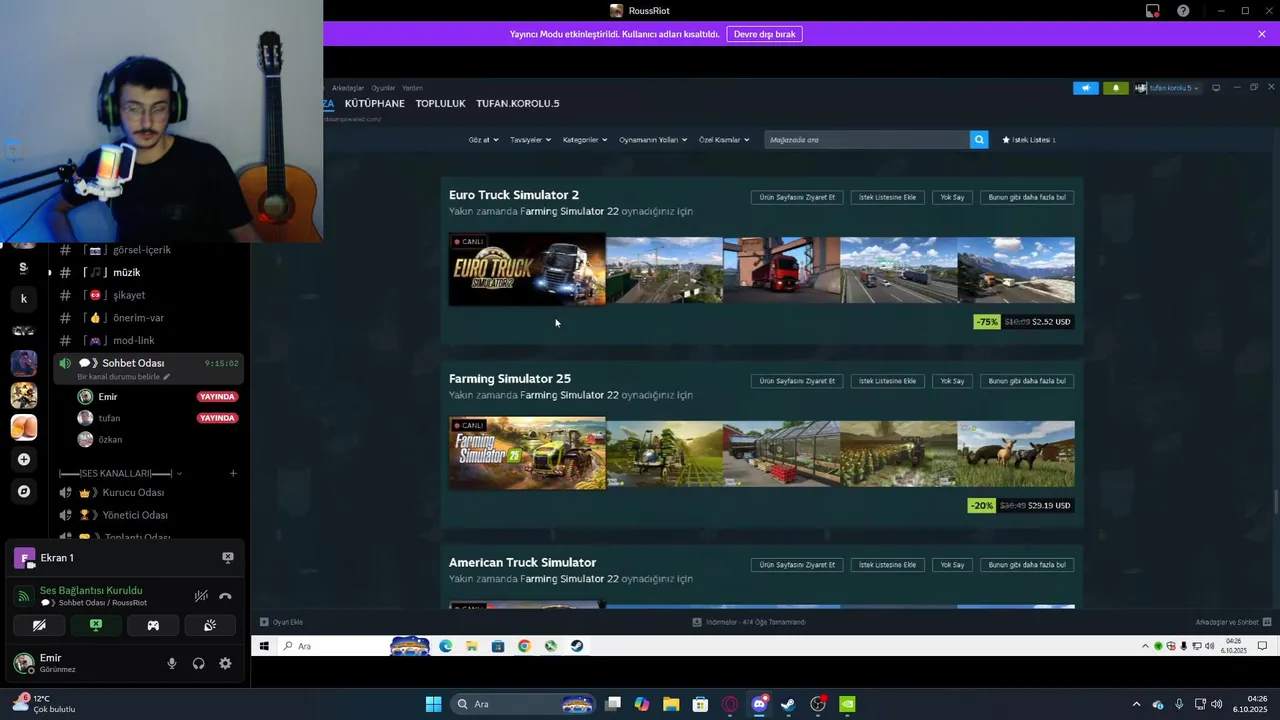This screenshot has width=1280, height=720.
Task: Click Devre dışı bırak to disable streamer mode
Action: (764, 34)
